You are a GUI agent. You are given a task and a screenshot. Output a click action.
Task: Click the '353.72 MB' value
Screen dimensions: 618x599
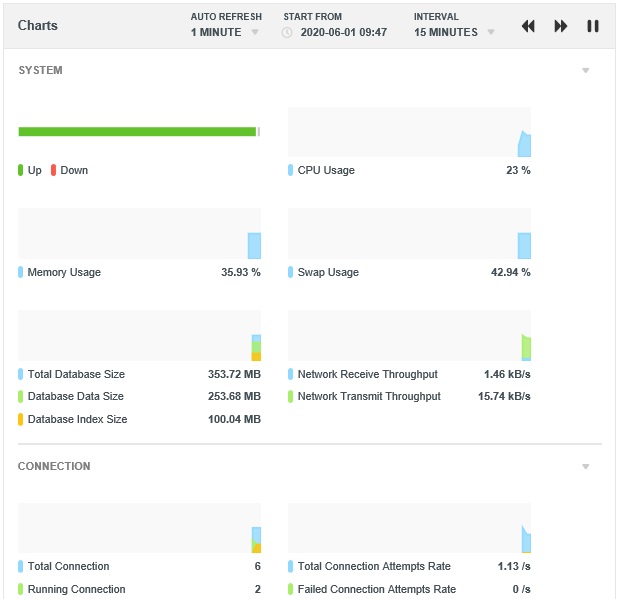[235, 374]
